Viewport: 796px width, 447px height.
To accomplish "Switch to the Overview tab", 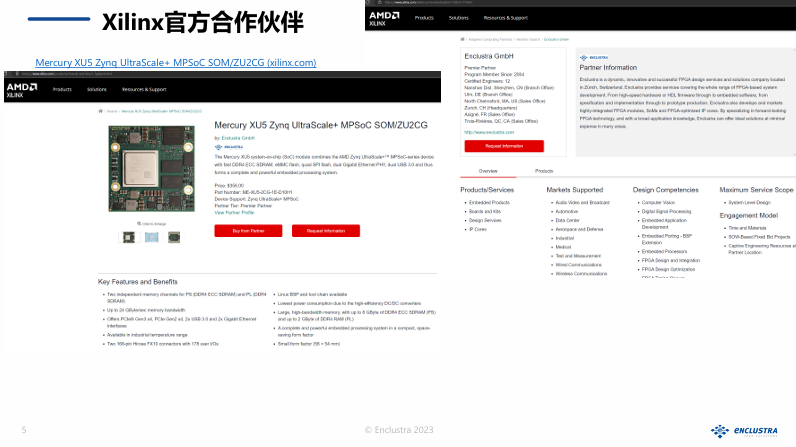I will pyautogui.click(x=488, y=171).
